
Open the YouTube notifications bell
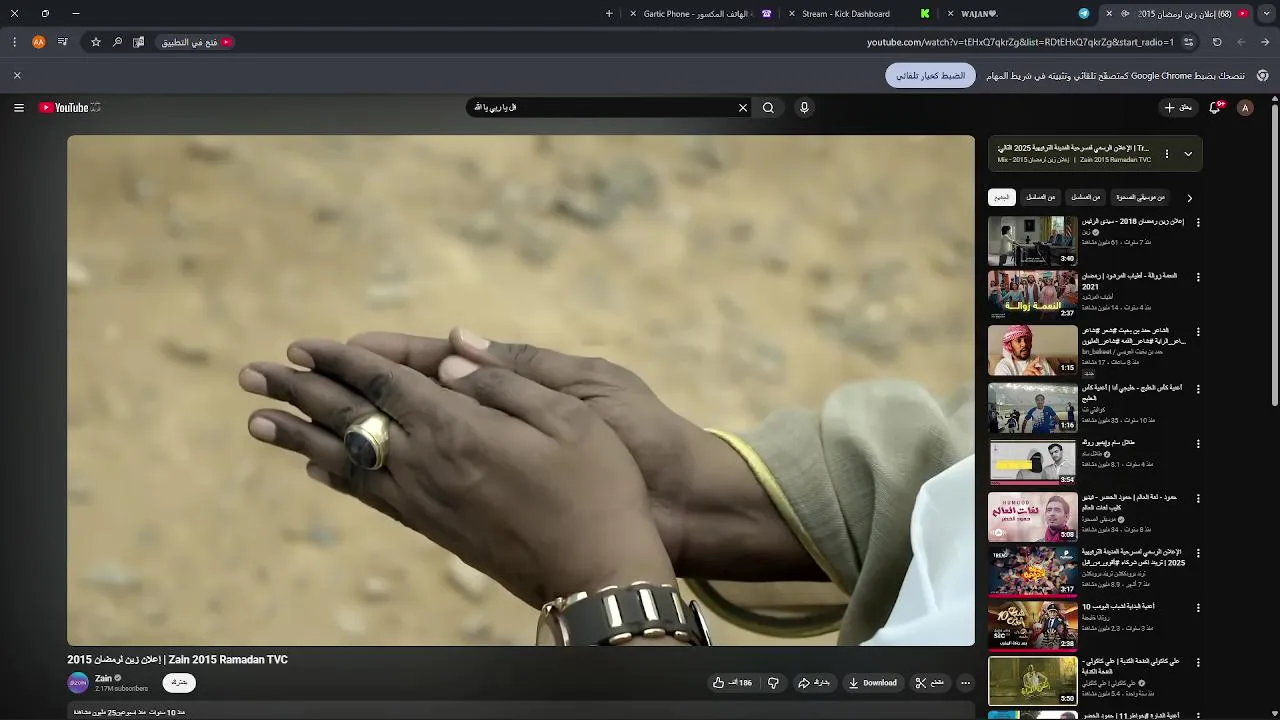coord(1215,108)
